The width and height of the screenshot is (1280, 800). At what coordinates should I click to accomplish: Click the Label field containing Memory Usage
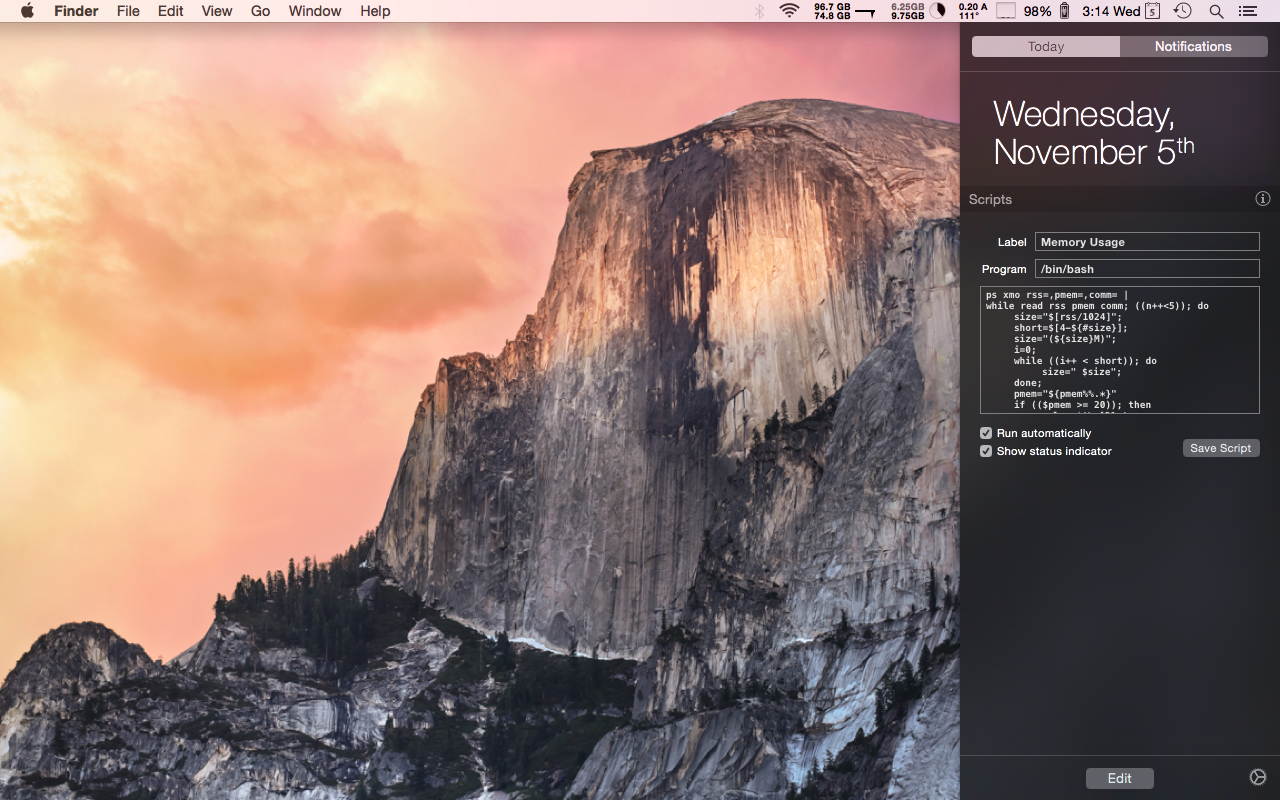pos(1147,242)
